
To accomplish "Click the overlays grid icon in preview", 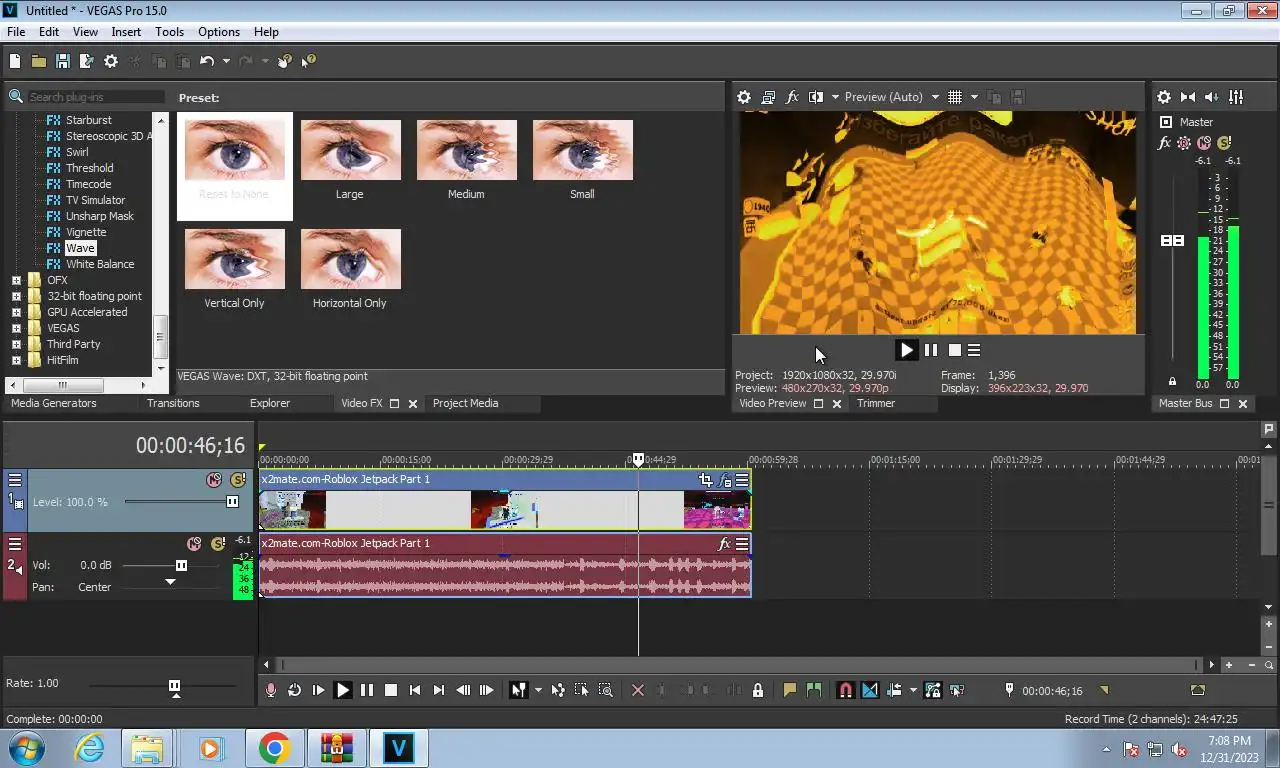I will click(955, 97).
